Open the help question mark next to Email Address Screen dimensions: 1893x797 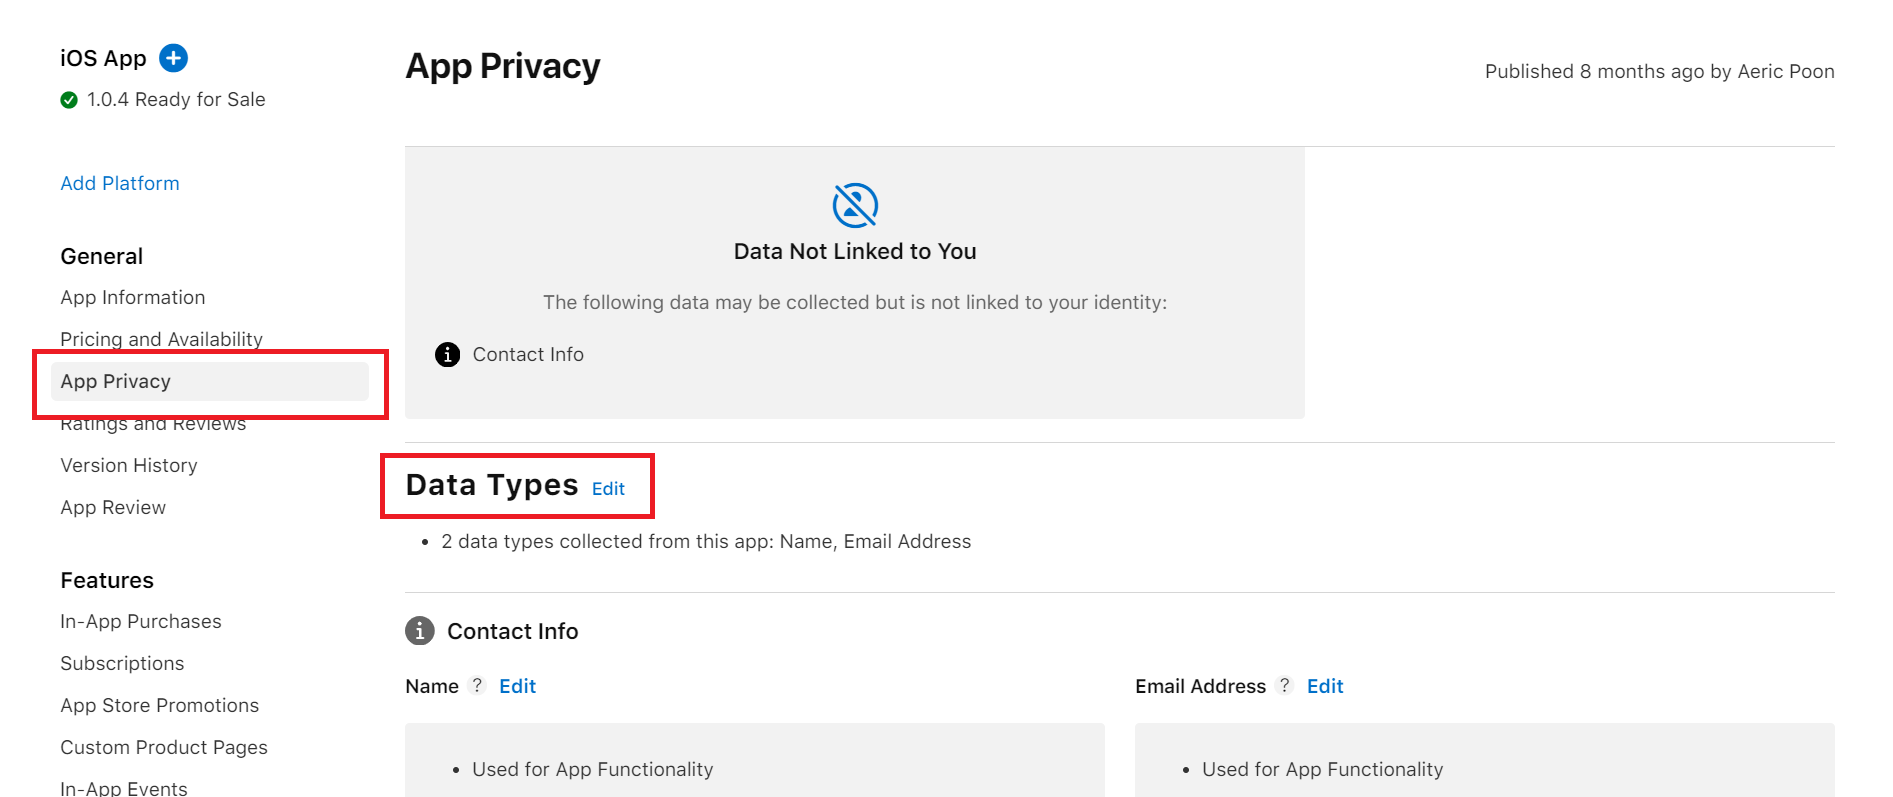click(x=1285, y=686)
